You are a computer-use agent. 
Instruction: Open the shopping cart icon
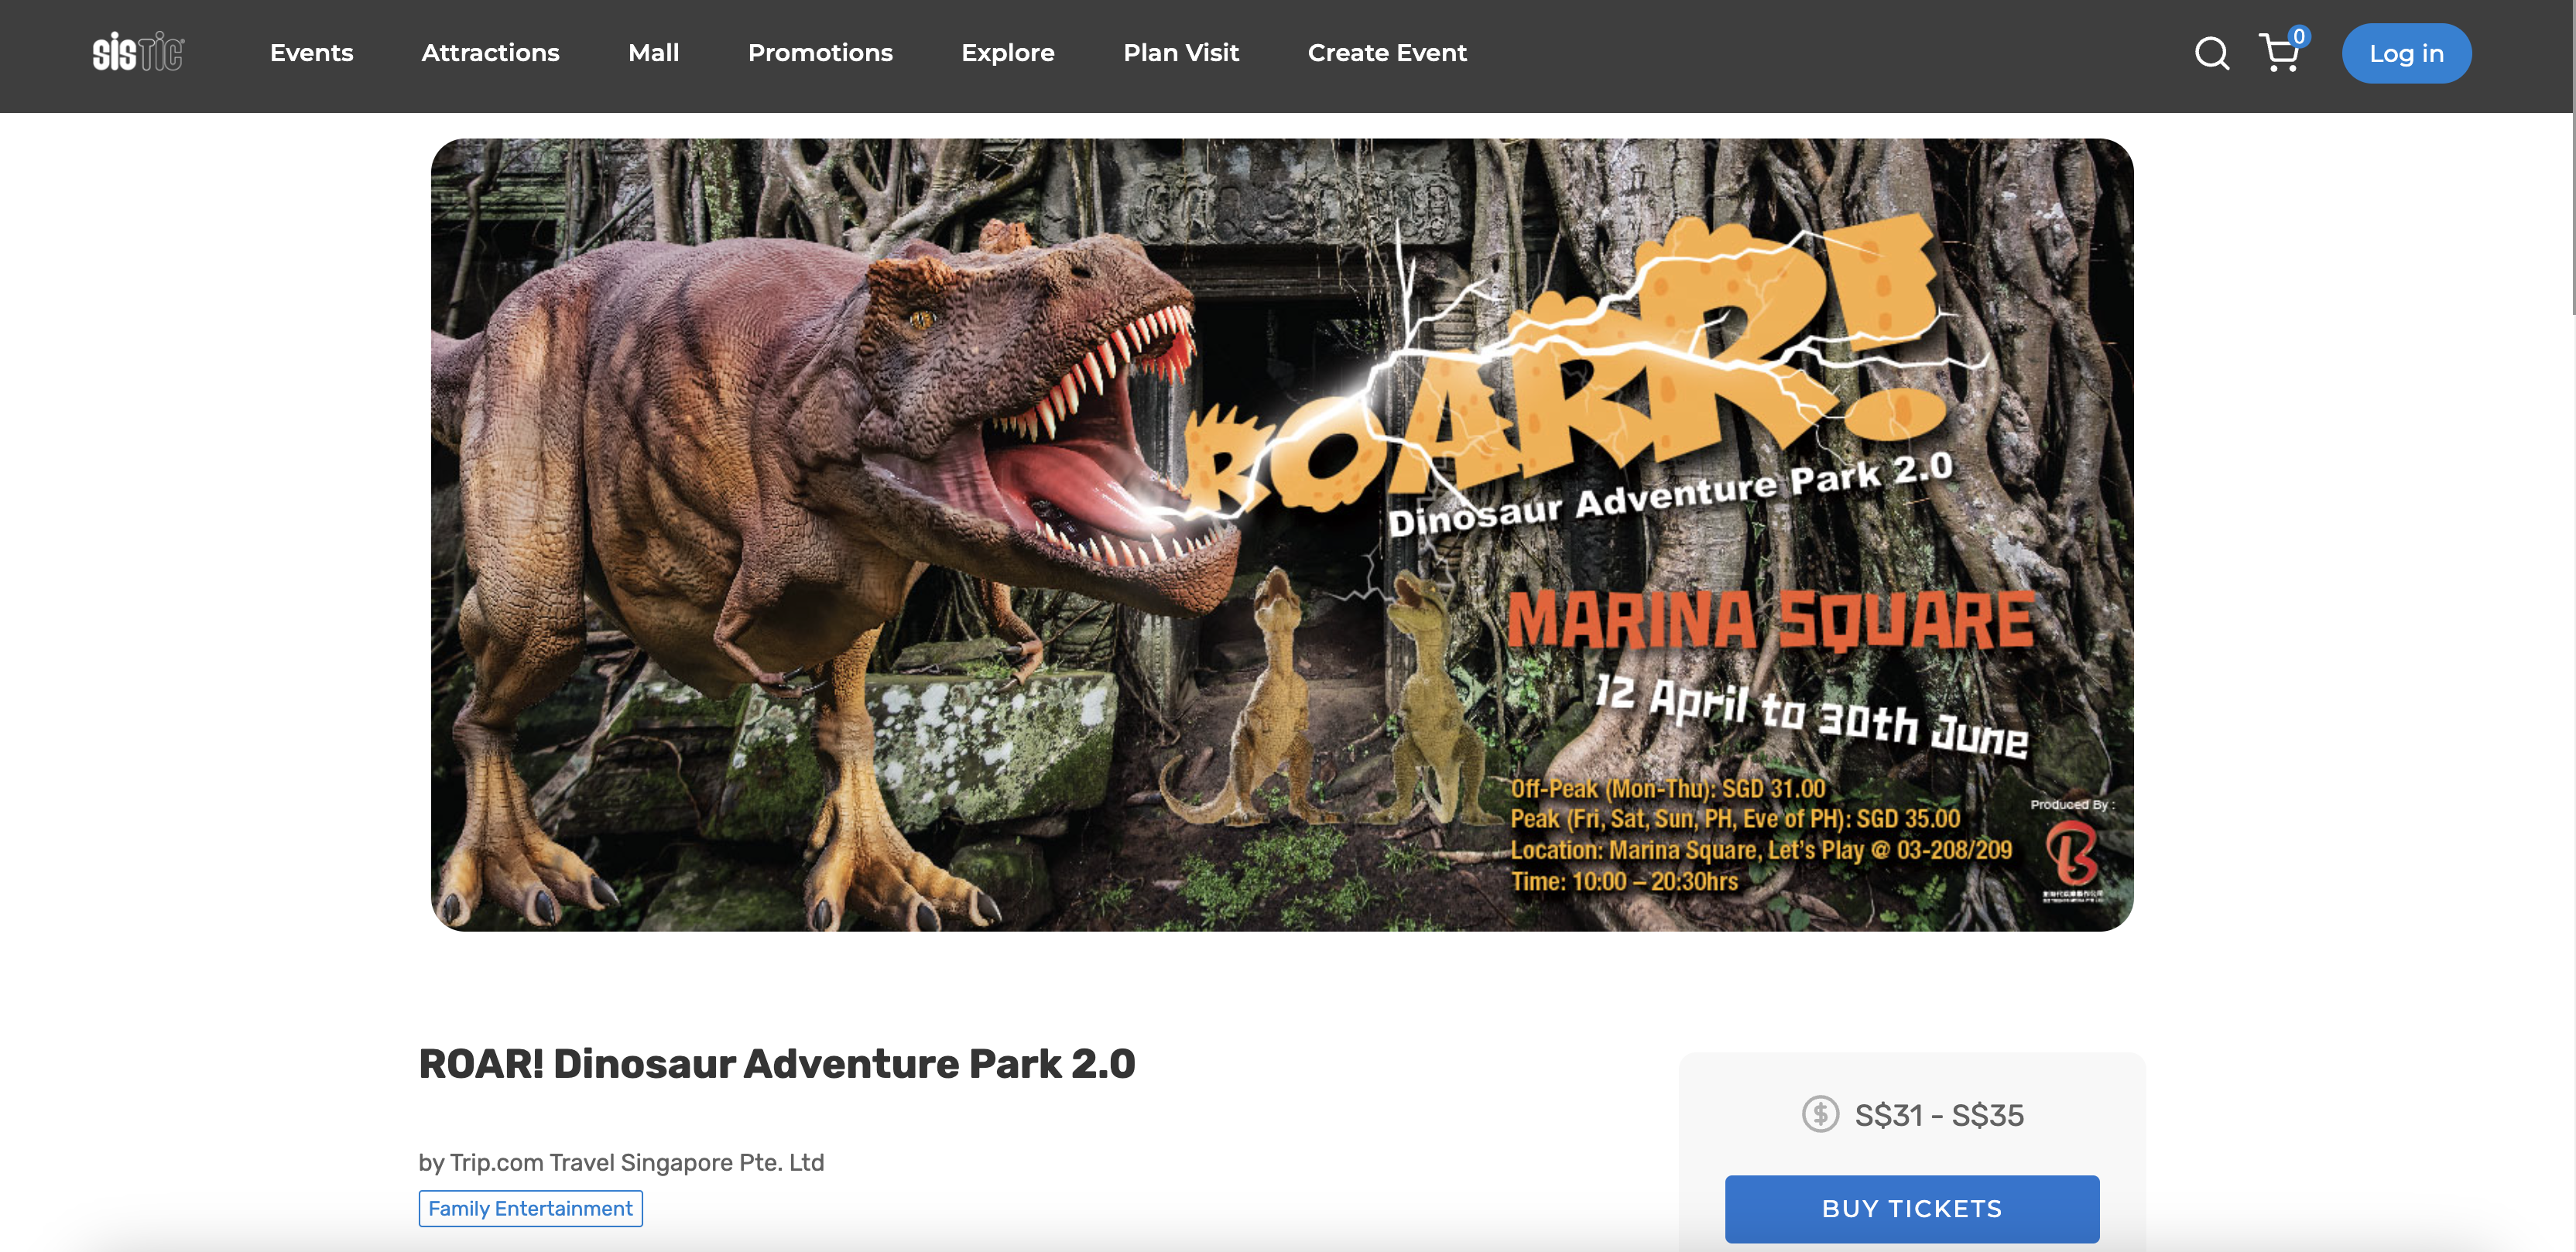[x=2282, y=51]
